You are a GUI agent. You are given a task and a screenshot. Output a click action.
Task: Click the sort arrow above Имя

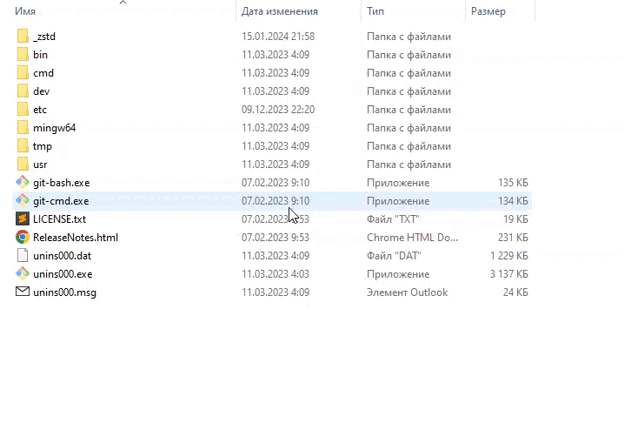123,2
